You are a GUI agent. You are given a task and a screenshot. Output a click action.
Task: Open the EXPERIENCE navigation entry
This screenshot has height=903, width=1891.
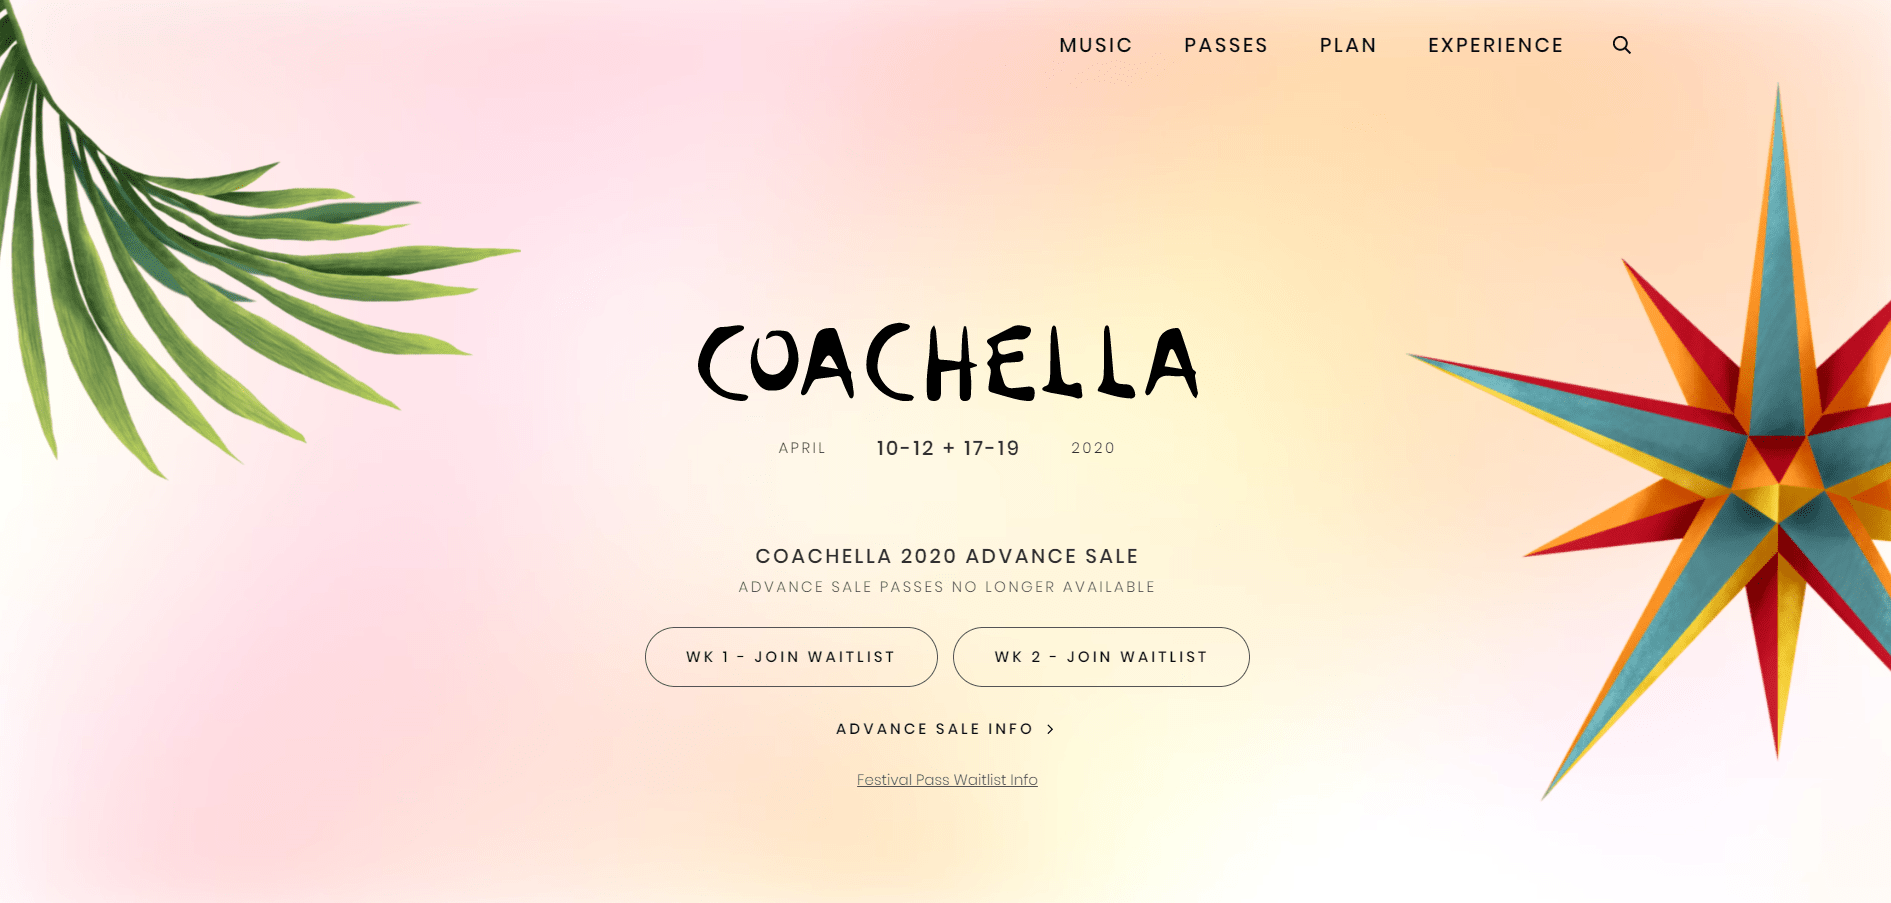1495,45
